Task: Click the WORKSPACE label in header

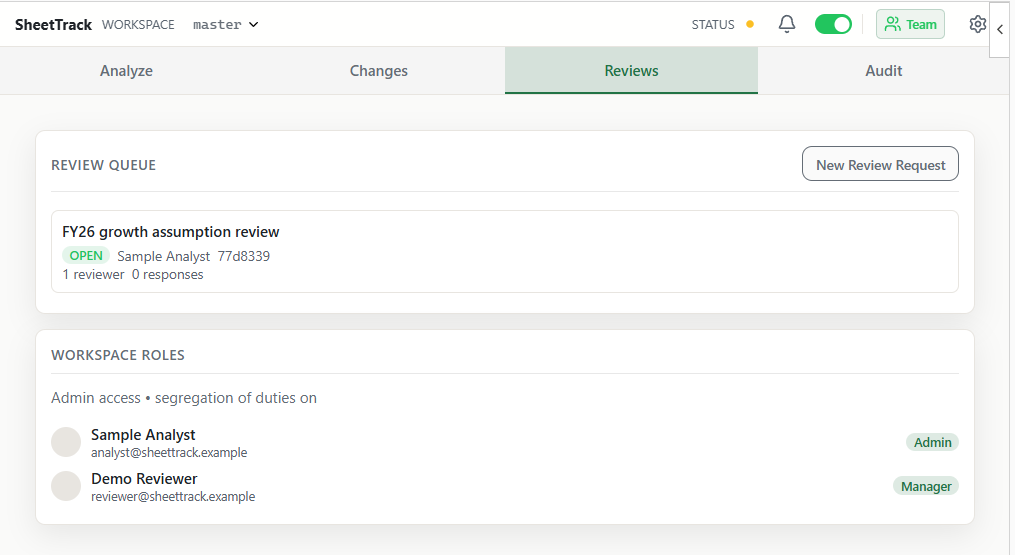Action: (138, 25)
